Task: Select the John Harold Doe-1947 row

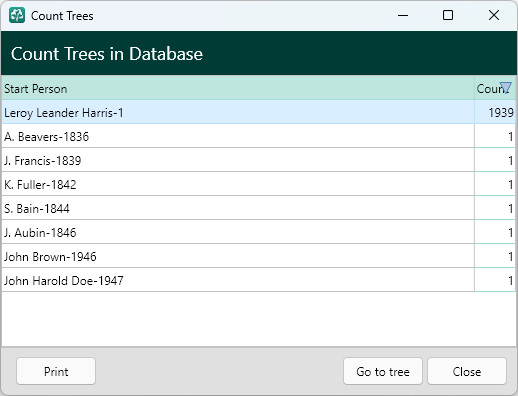Action: [259, 280]
